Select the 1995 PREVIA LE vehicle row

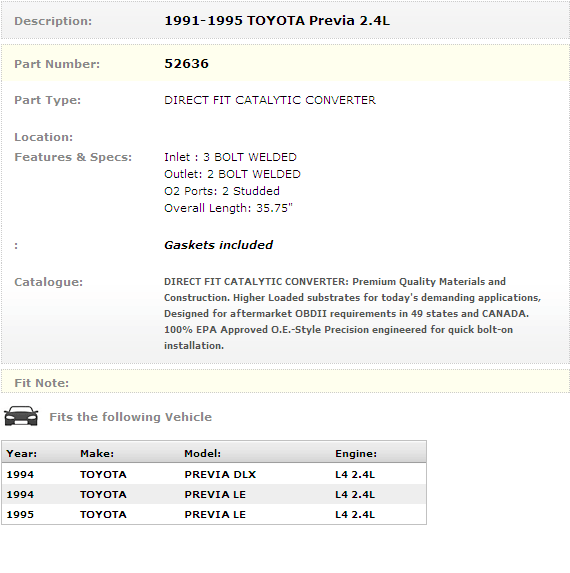214,514
